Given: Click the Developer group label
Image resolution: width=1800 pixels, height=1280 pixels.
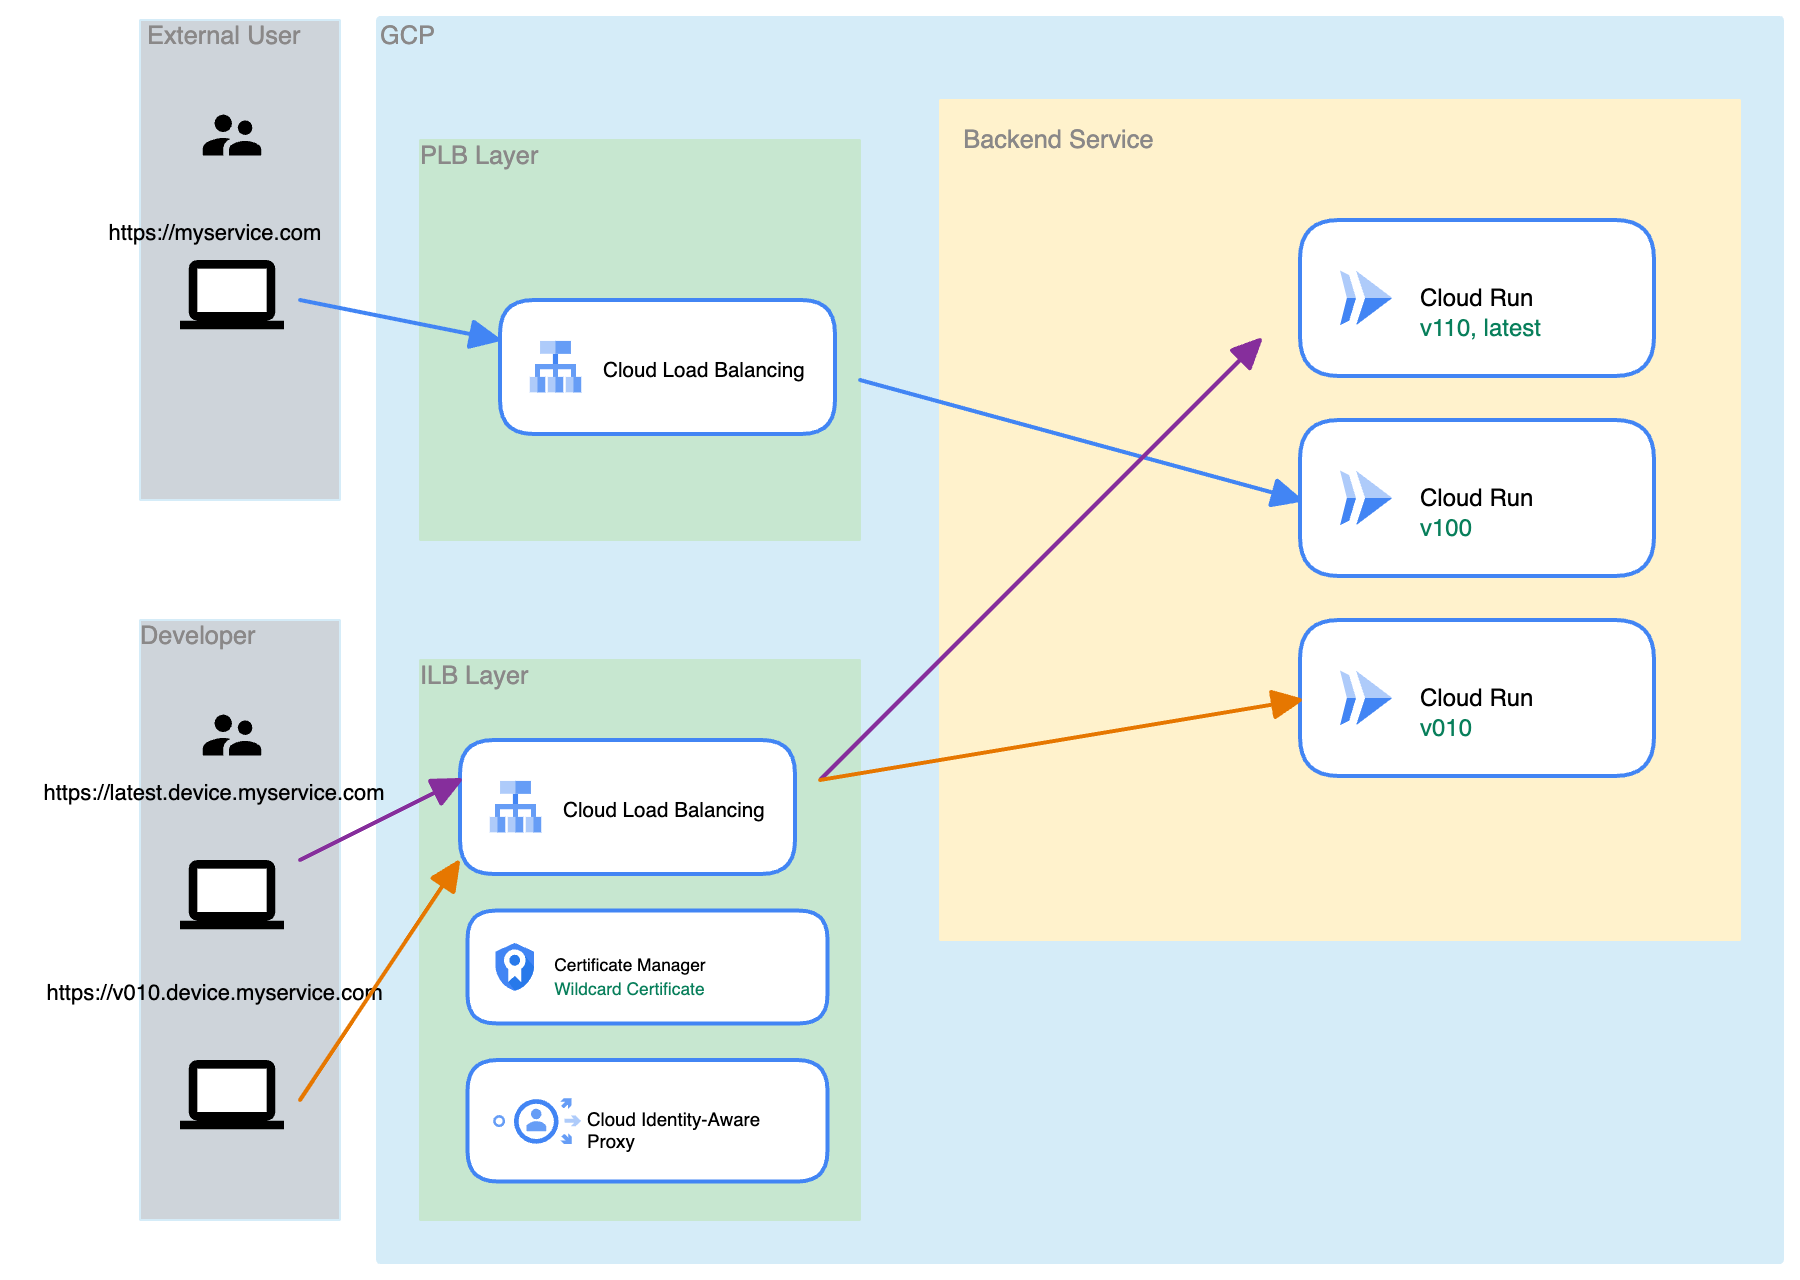Looking at the screenshot, I should (x=198, y=636).
